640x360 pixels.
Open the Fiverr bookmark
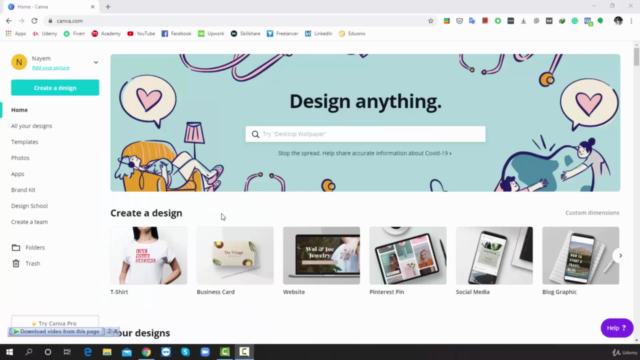[74, 33]
